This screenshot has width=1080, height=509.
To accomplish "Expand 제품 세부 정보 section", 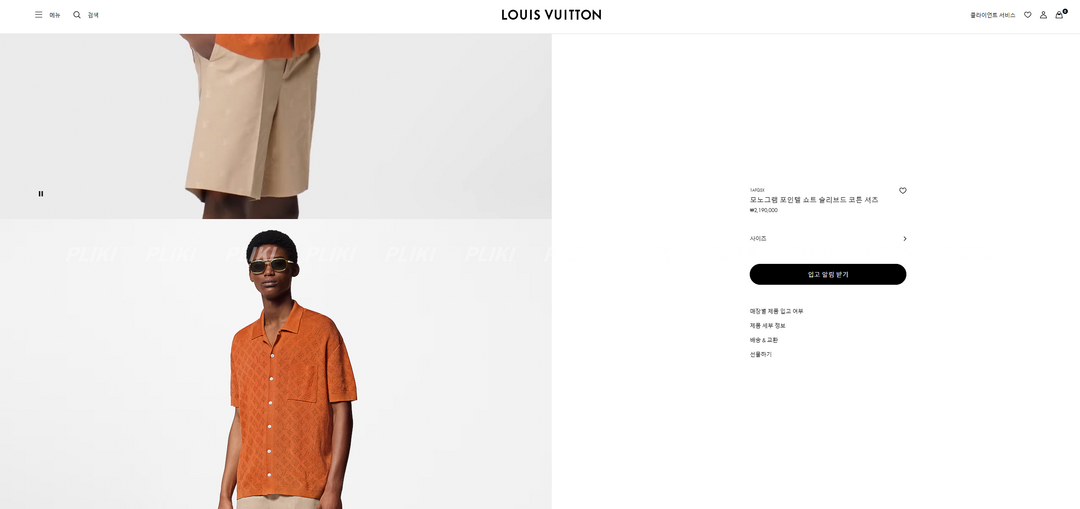I will (767, 326).
